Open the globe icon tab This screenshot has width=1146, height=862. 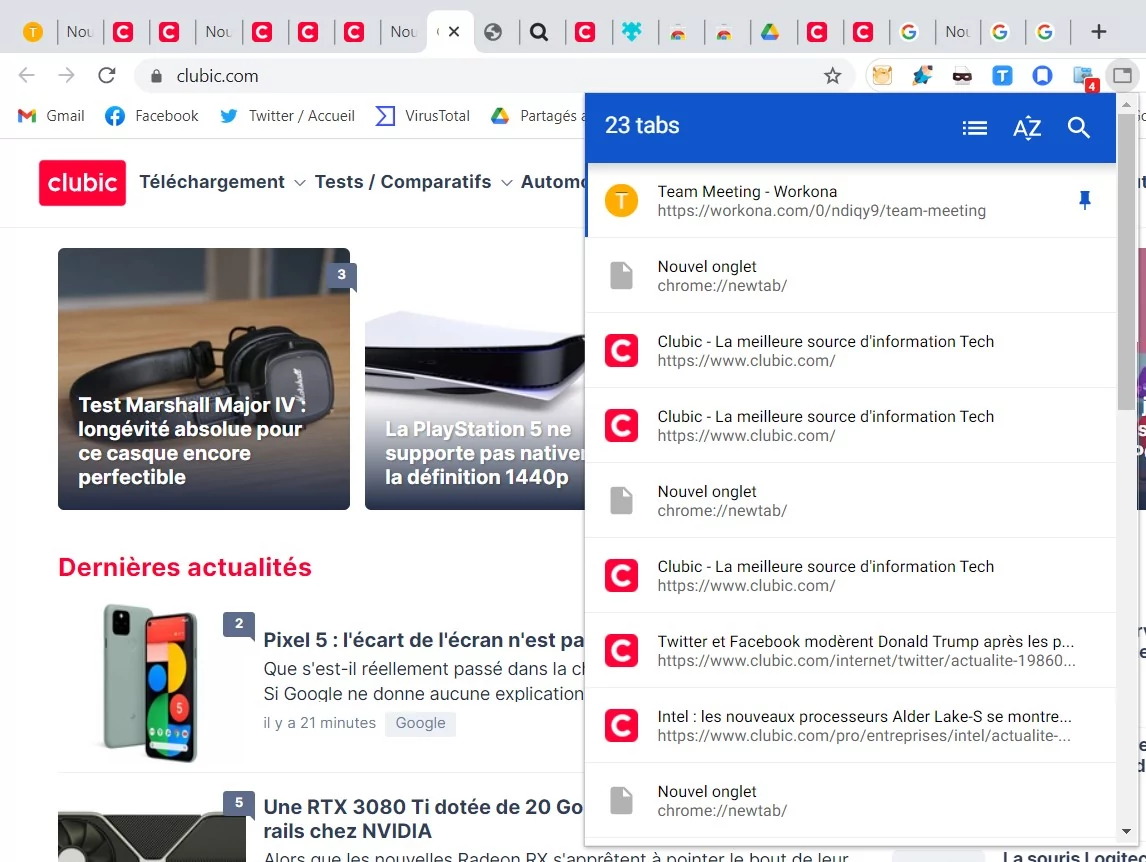(x=493, y=32)
